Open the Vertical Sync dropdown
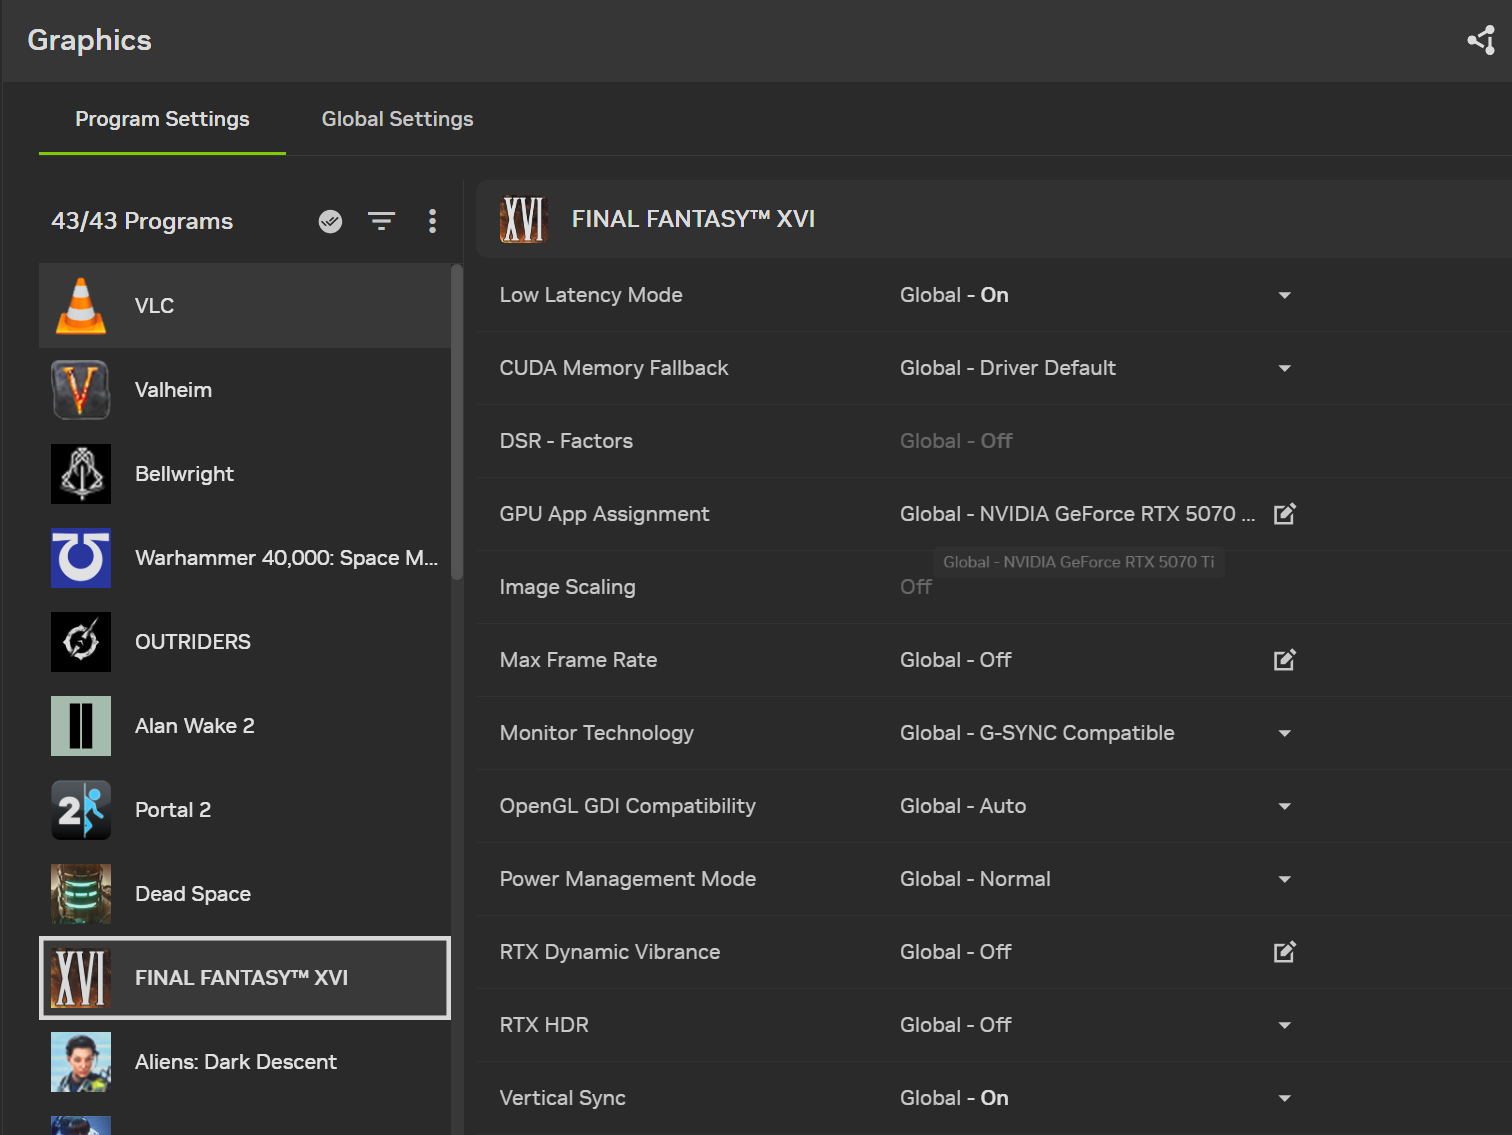This screenshot has height=1135, width=1512. pos(1285,1098)
